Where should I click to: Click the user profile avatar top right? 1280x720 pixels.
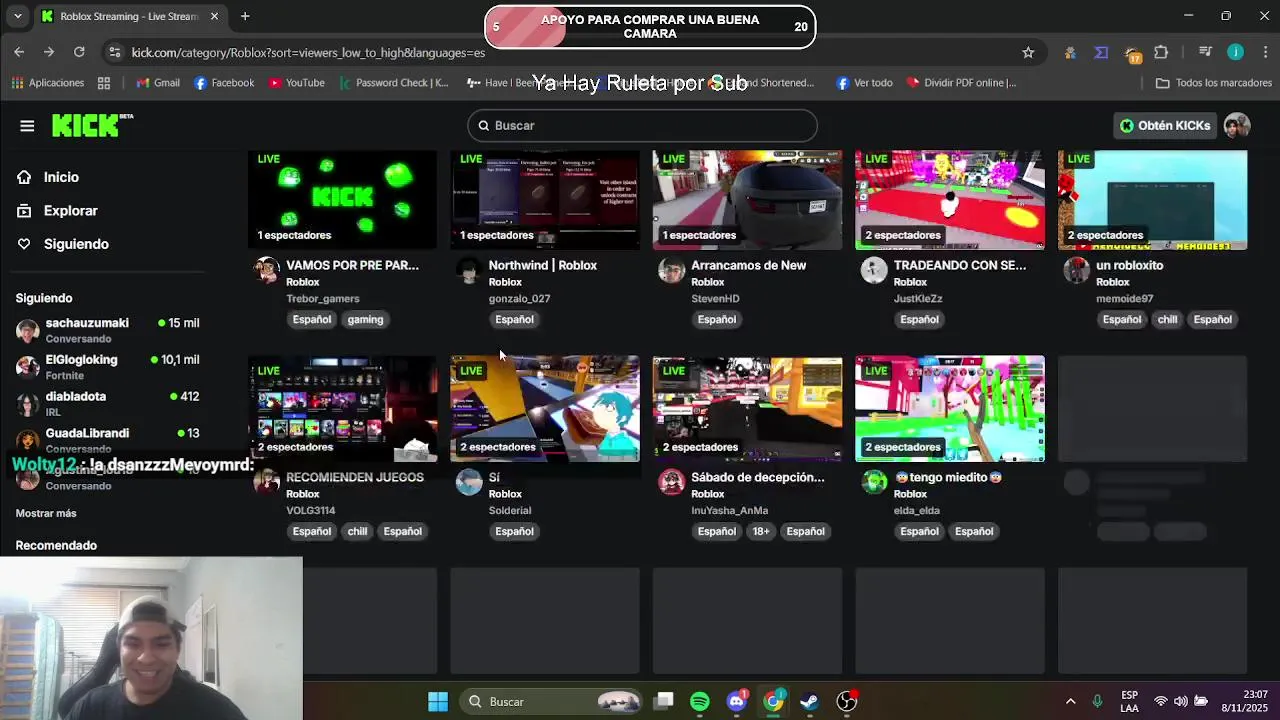pyautogui.click(x=1237, y=125)
